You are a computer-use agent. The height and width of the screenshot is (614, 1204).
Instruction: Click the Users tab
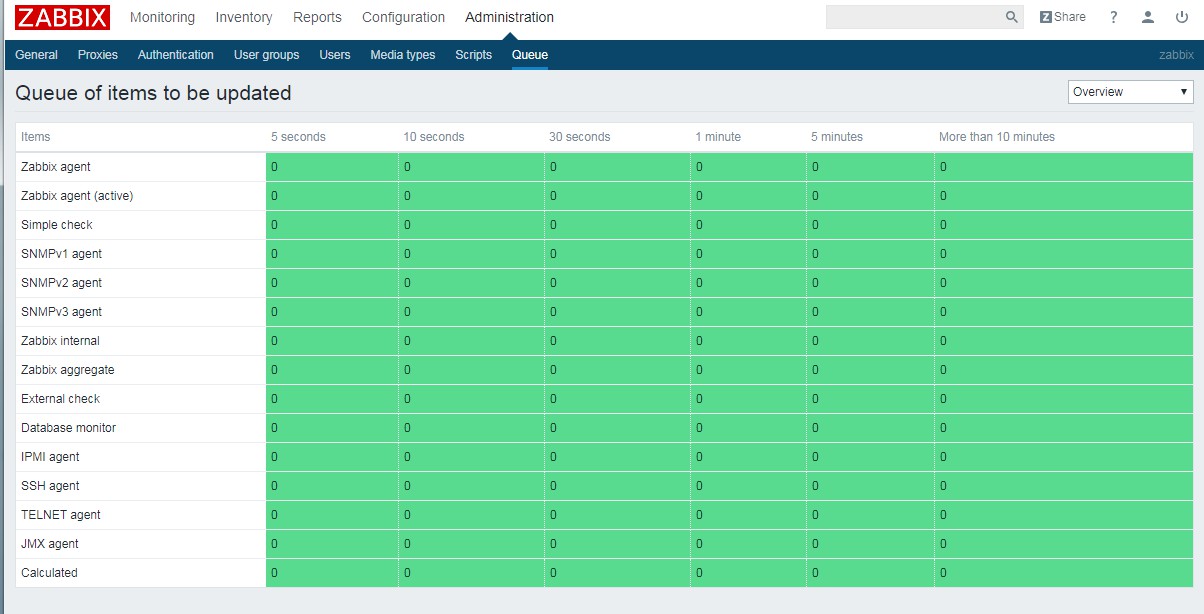[335, 55]
